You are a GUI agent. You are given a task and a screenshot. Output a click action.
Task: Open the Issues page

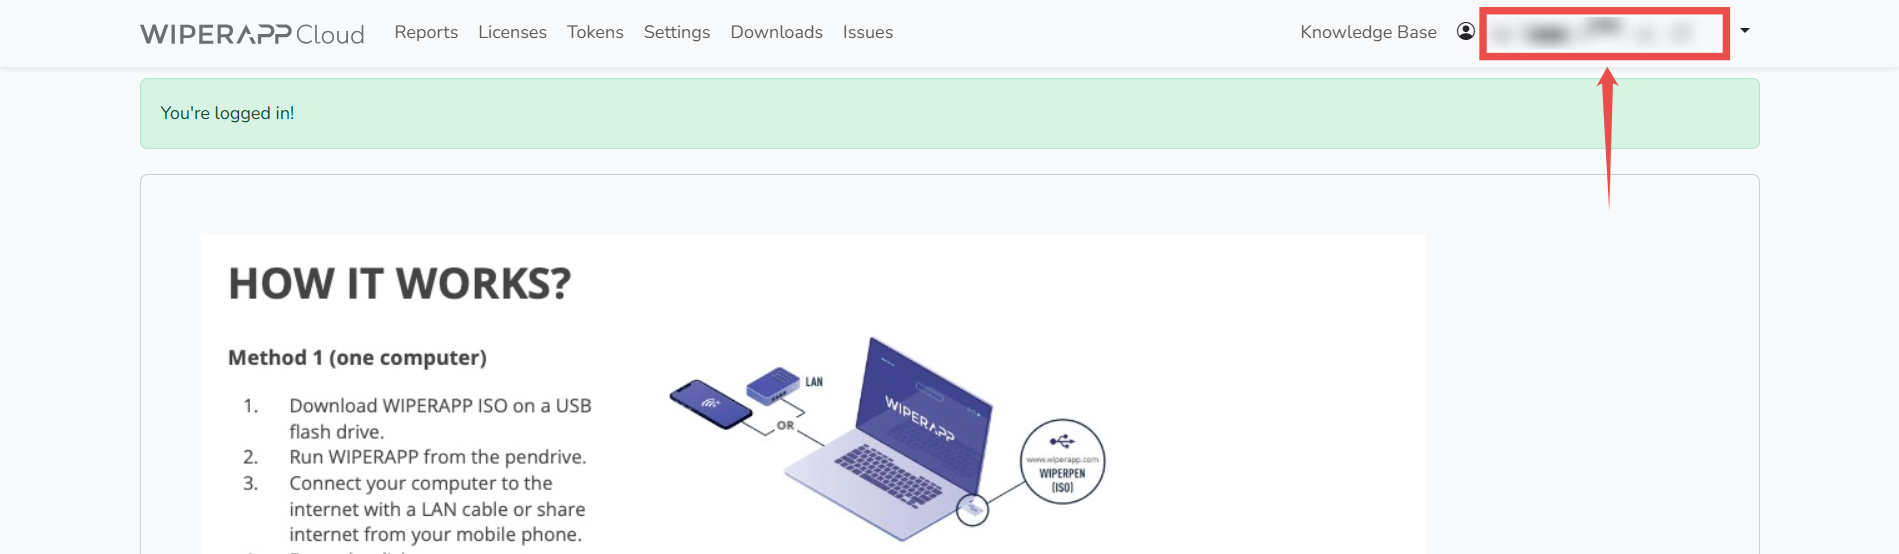(x=867, y=33)
